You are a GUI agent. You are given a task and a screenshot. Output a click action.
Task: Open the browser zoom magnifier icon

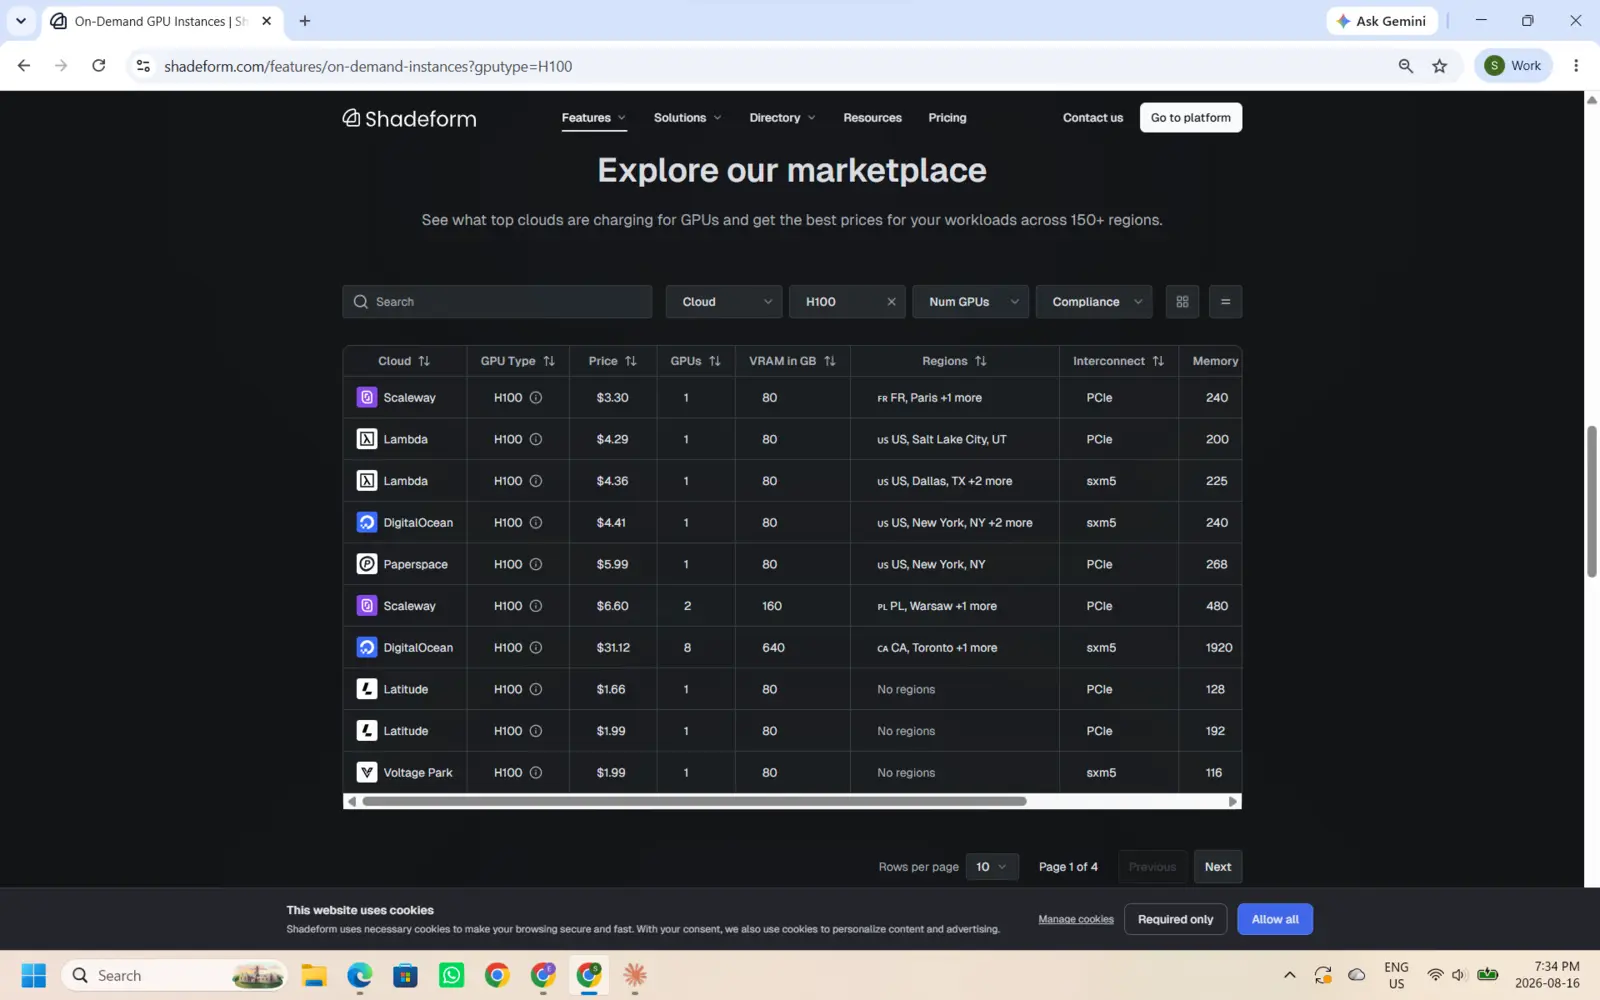(1406, 66)
